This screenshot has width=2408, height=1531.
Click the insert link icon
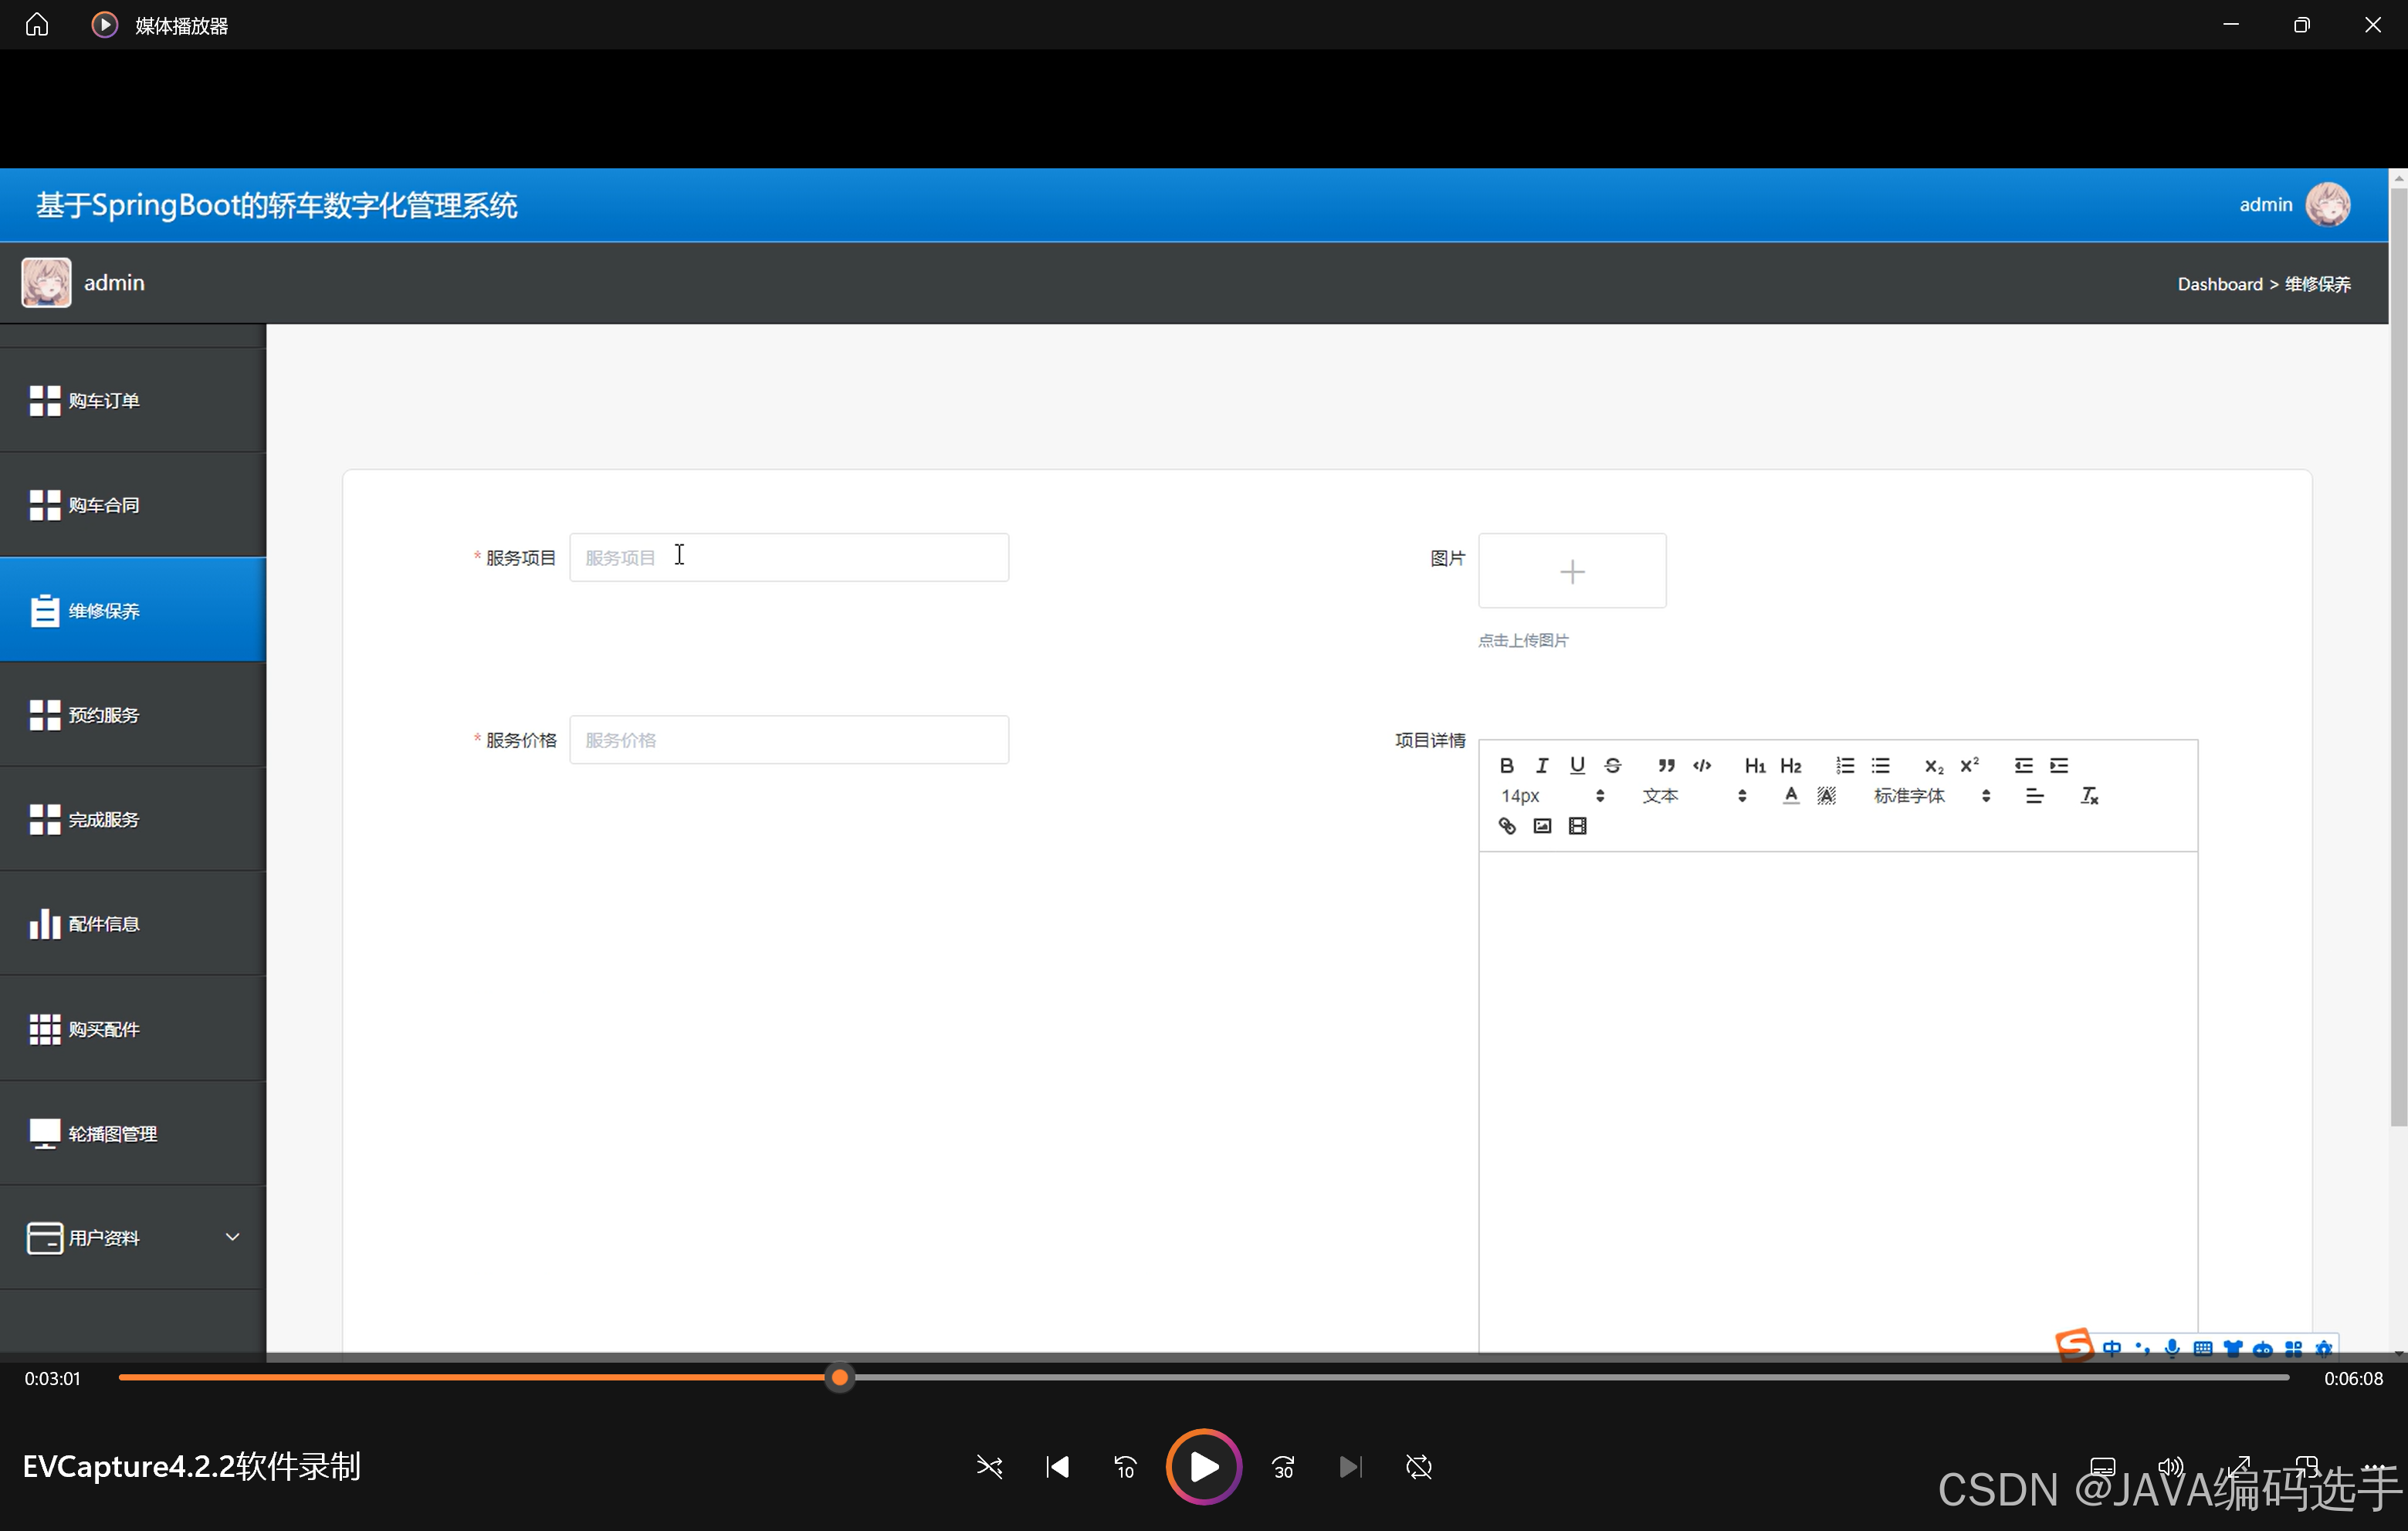(x=1506, y=826)
